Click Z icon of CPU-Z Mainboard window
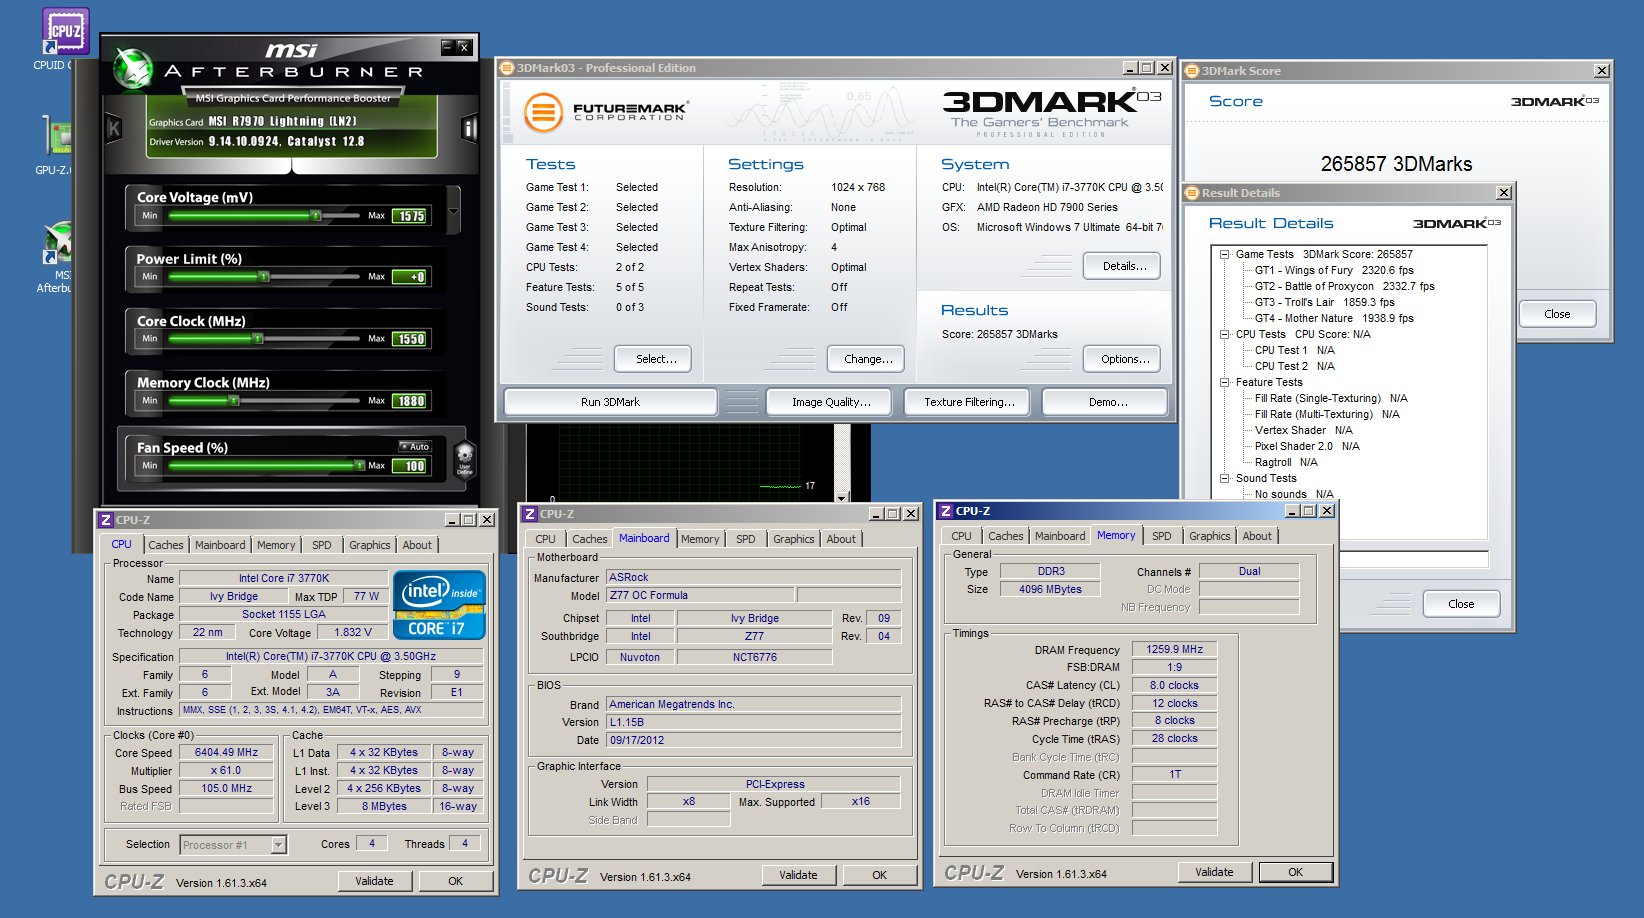This screenshot has height=918, width=1644. pos(529,514)
